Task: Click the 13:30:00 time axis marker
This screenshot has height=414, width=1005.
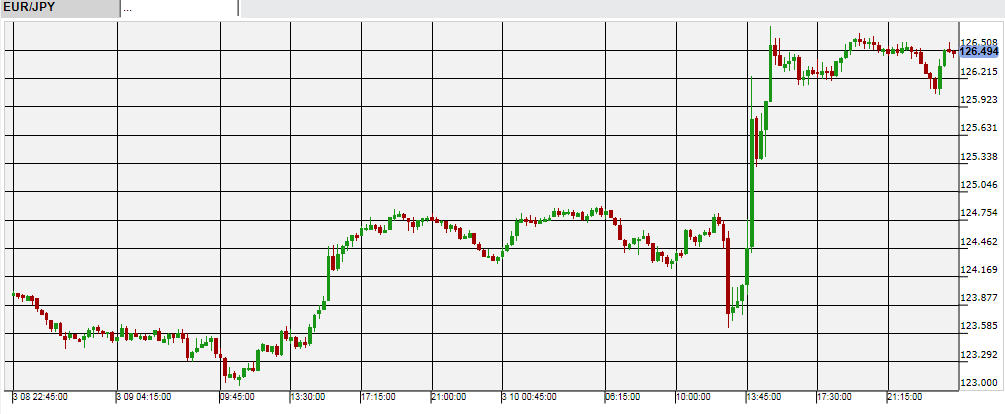Action: click(308, 397)
